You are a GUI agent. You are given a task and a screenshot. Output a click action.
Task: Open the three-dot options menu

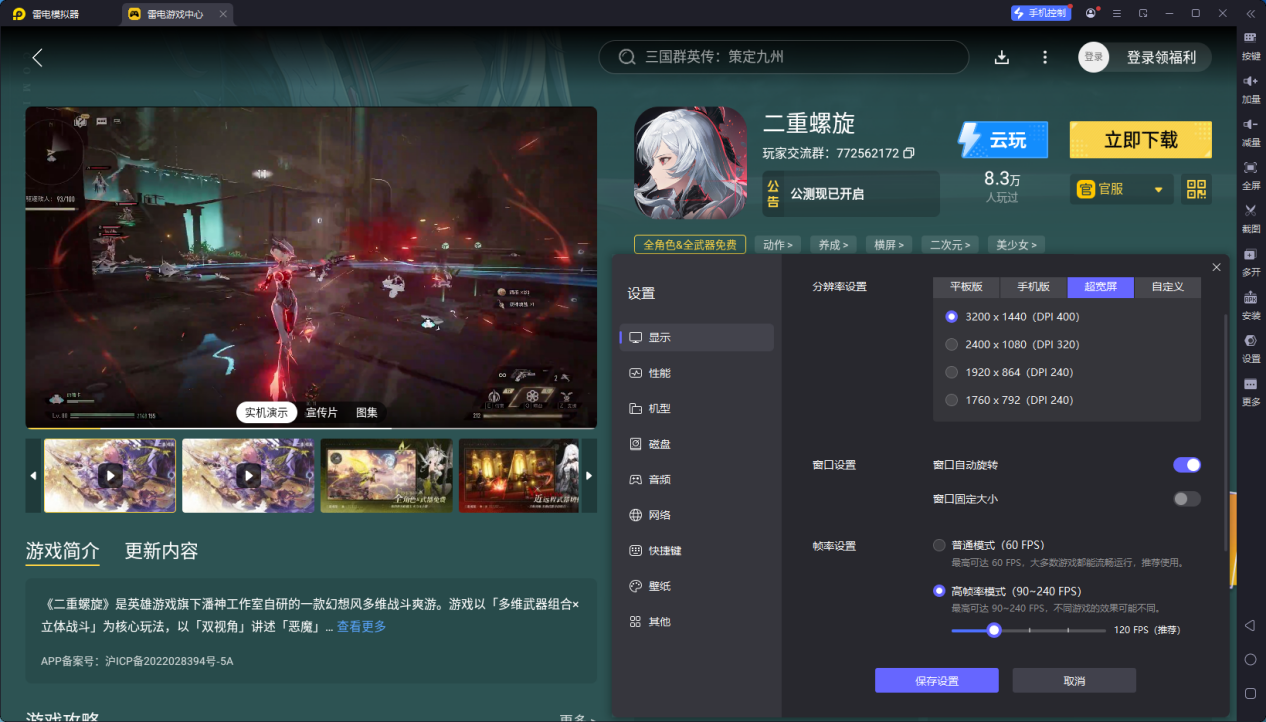pos(1045,57)
